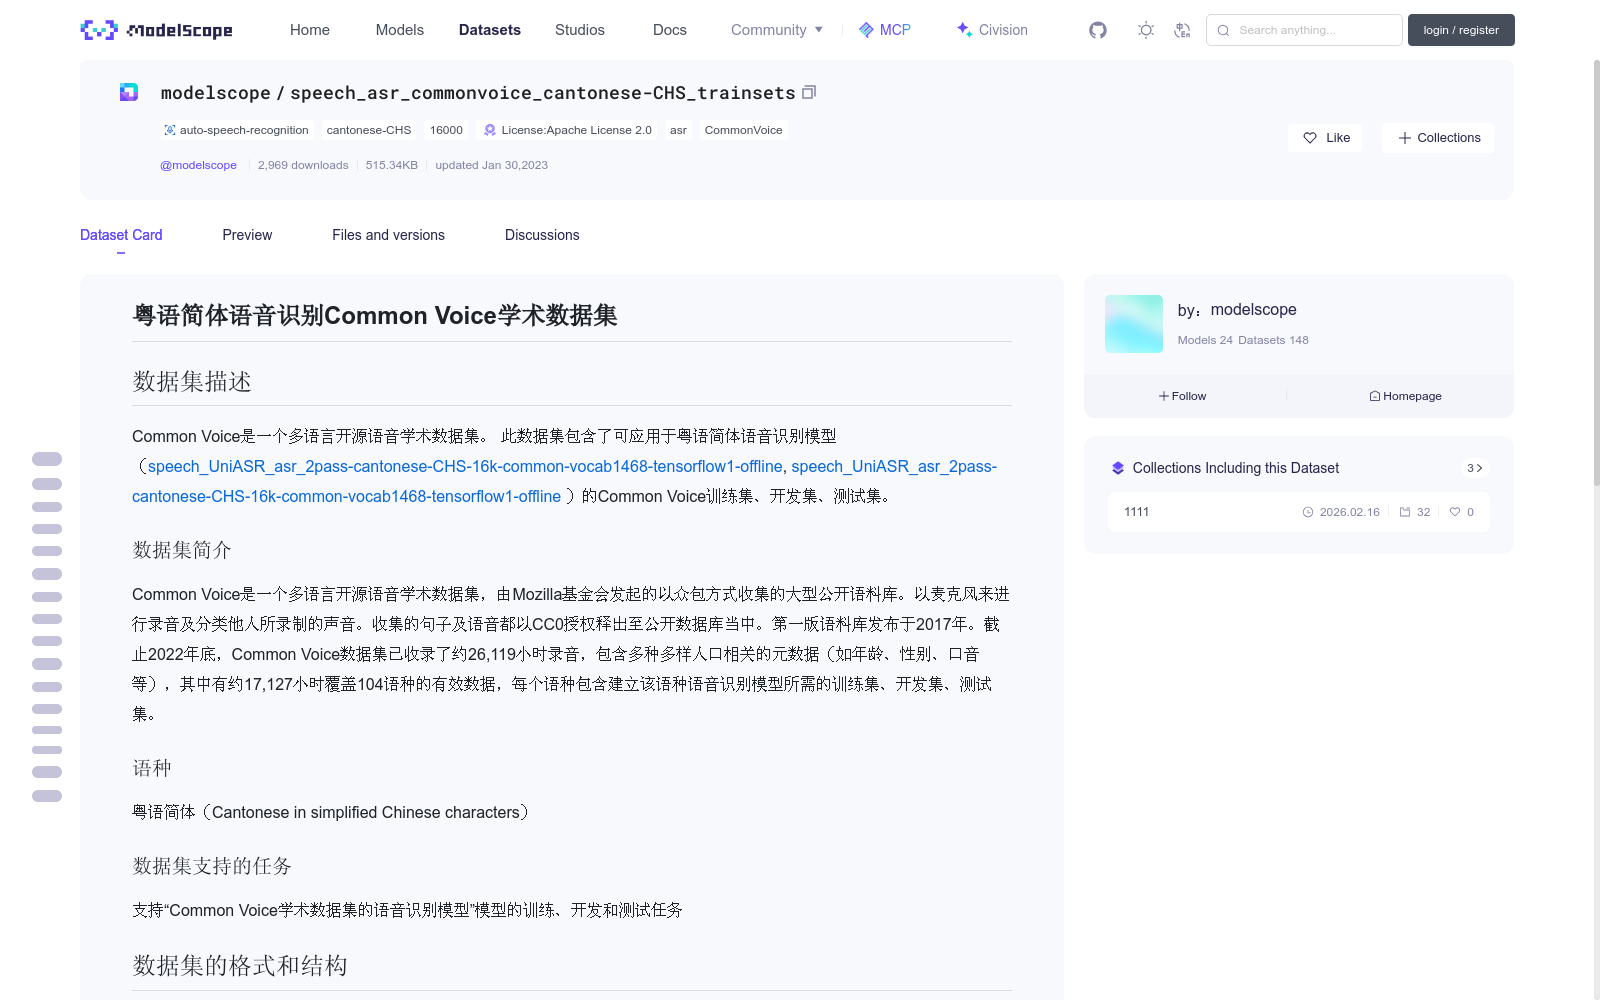This screenshot has width=1600, height=1000.
Task: Click the Civision sparkle icon
Action: coord(964,29)
